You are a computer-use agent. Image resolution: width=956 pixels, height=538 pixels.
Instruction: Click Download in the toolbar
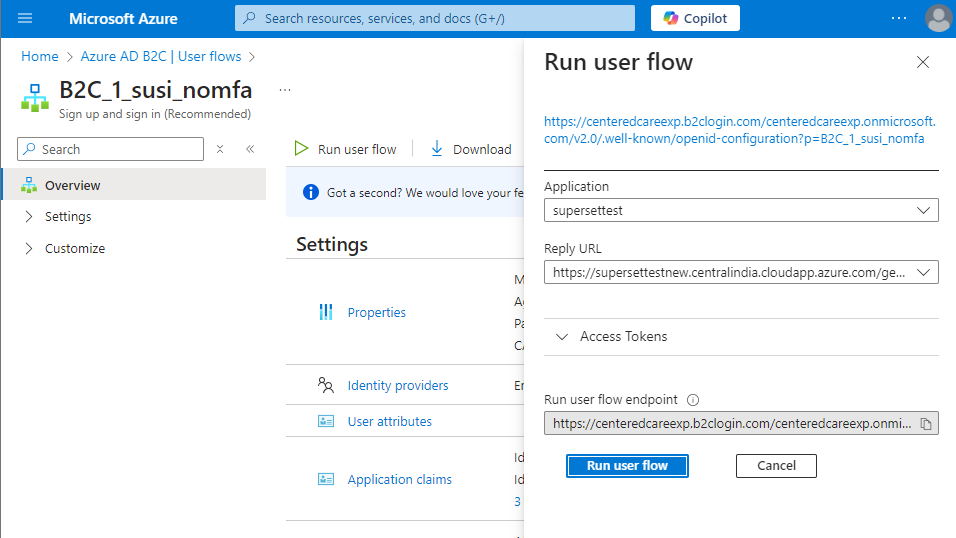tap(471, 149)
